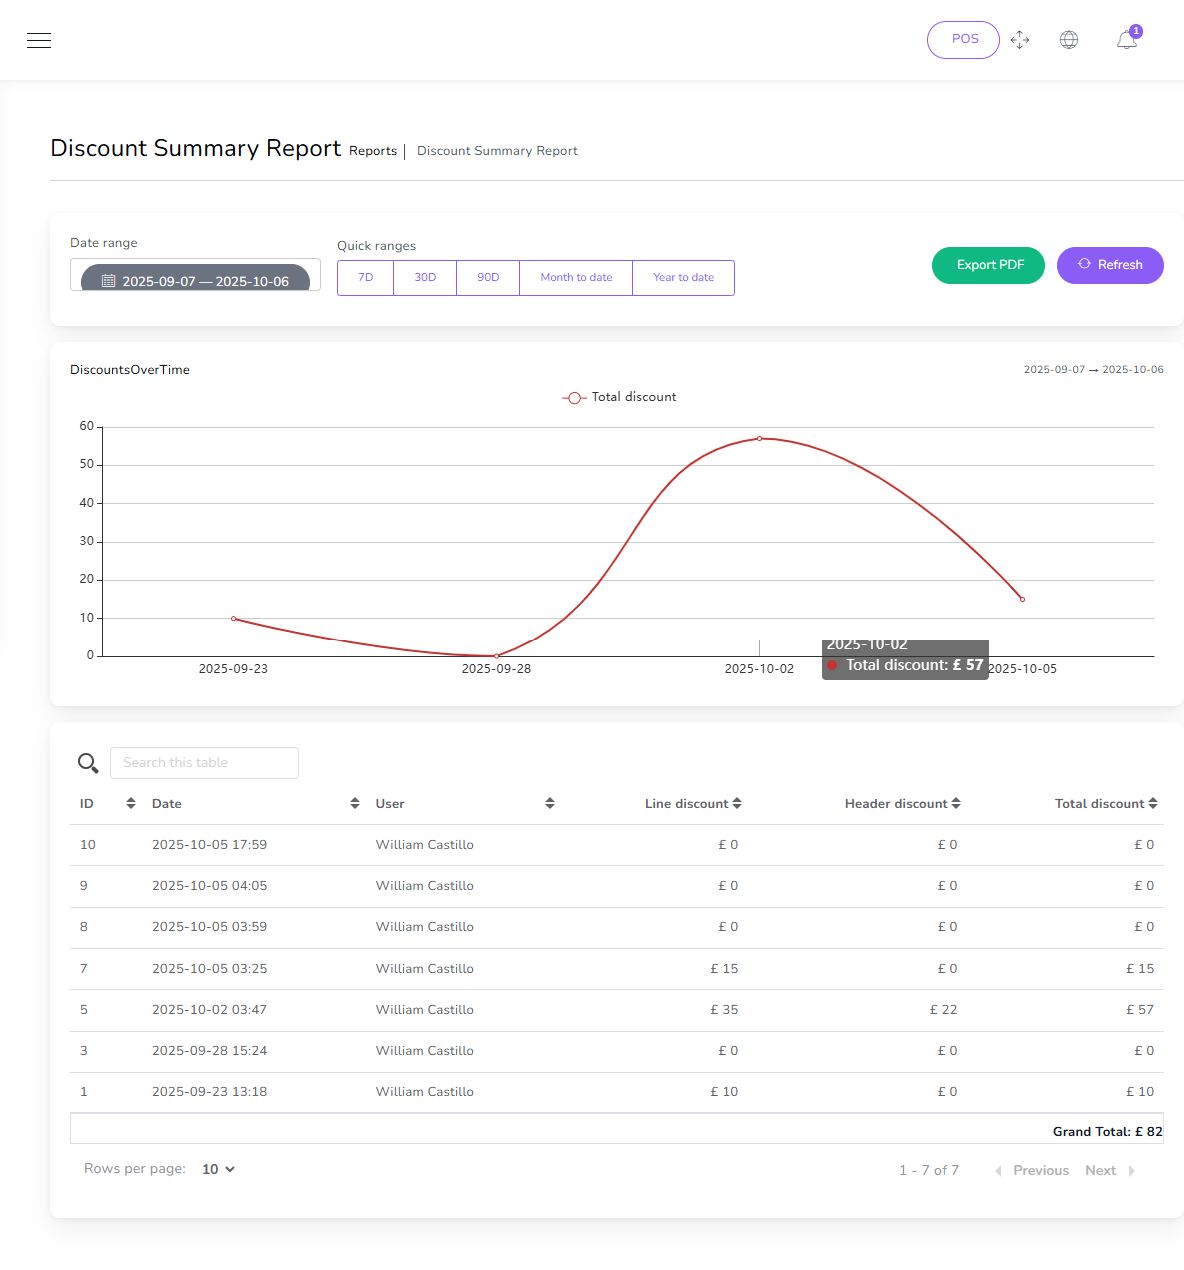The height and width of the screenshot is (1270, 1184).
Task: Open rows per page dropdown
Action: (x=218, y=1169)
